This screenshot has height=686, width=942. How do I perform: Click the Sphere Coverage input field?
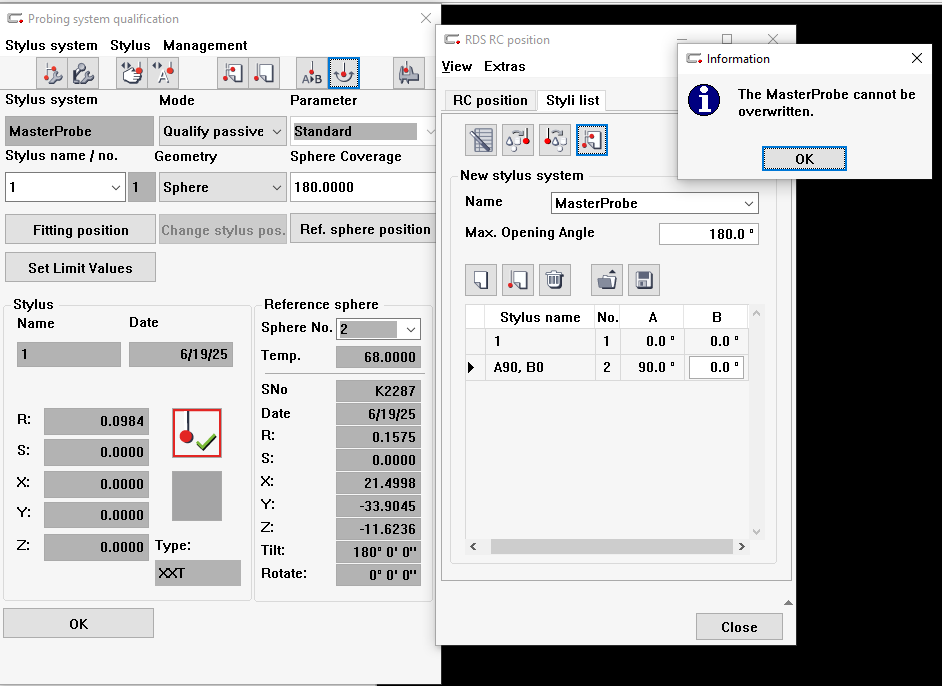click(x=363, y=187)
